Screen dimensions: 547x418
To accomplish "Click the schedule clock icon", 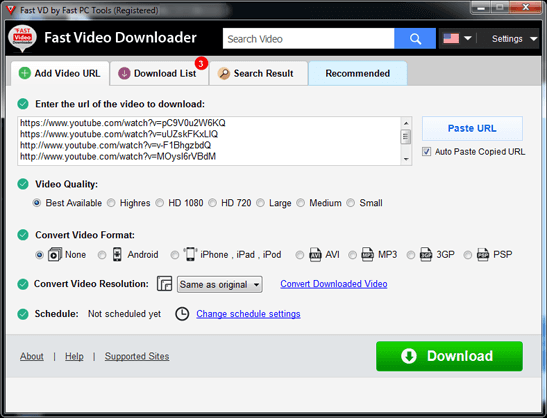I will pyautogui.click(x=182, y=314).
